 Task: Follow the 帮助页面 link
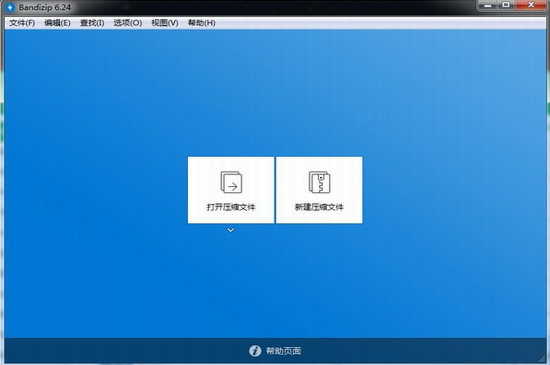click(x=283, y=351)
